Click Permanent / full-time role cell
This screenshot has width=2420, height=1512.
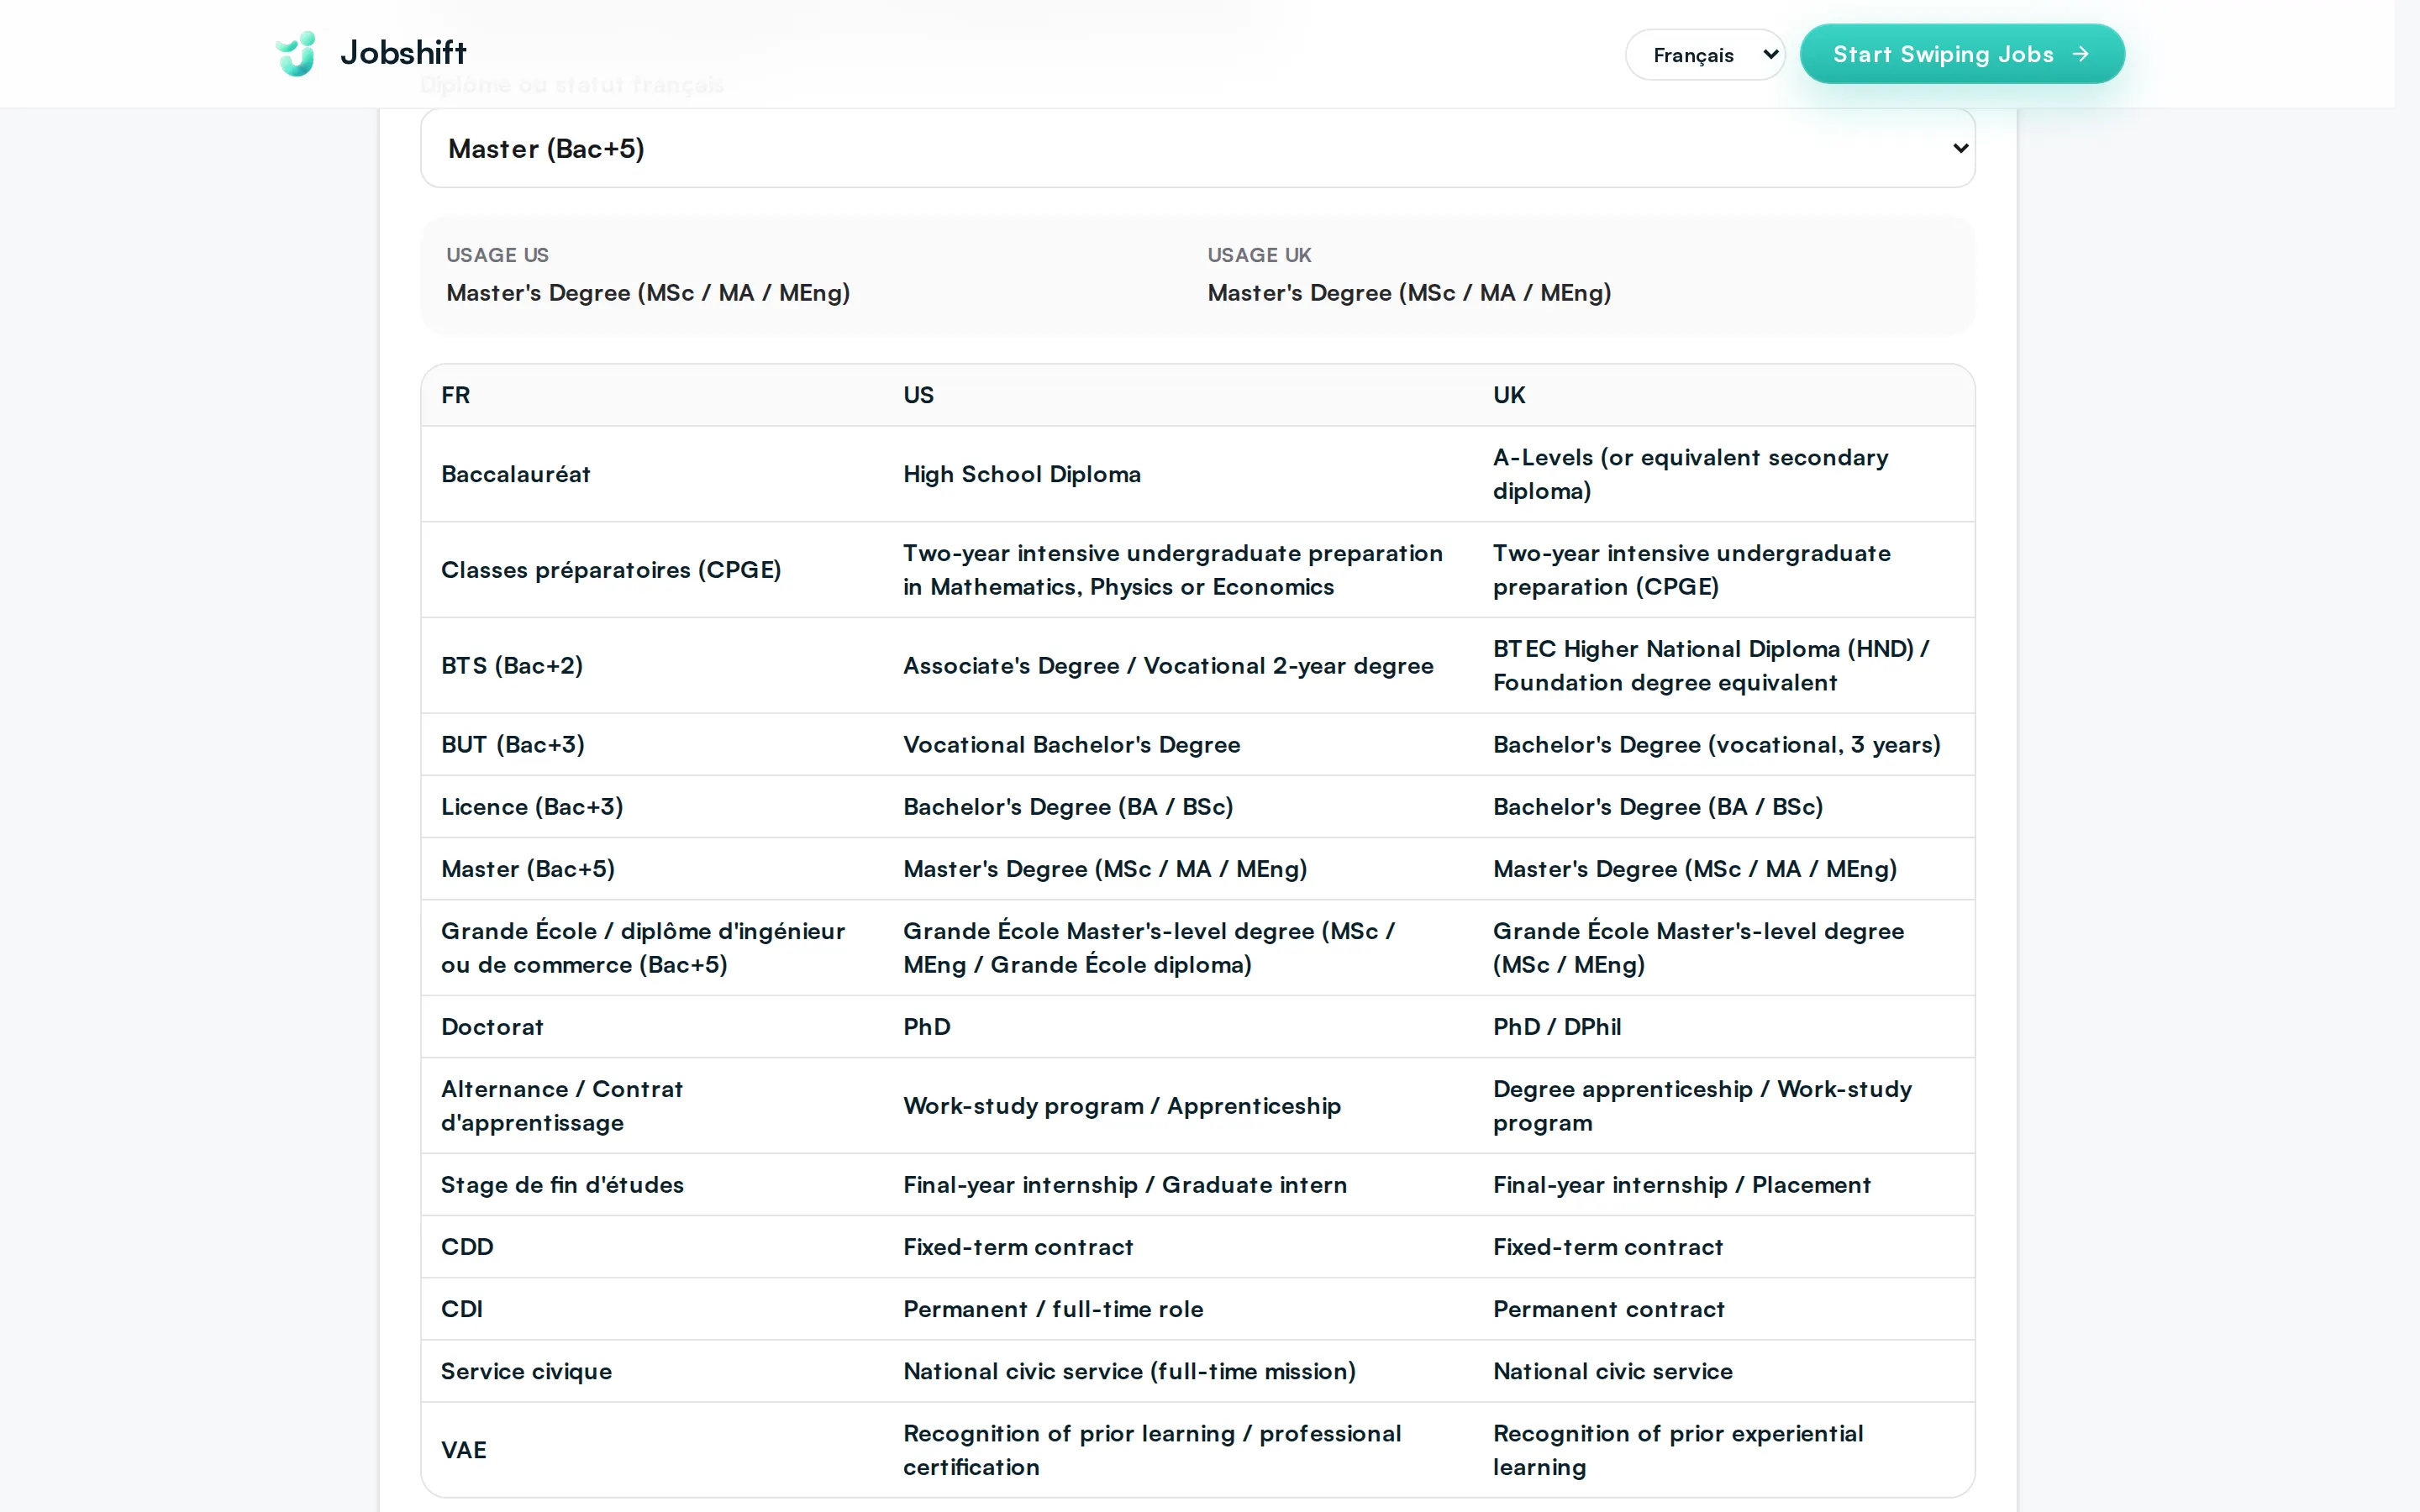(1053, 1309)
